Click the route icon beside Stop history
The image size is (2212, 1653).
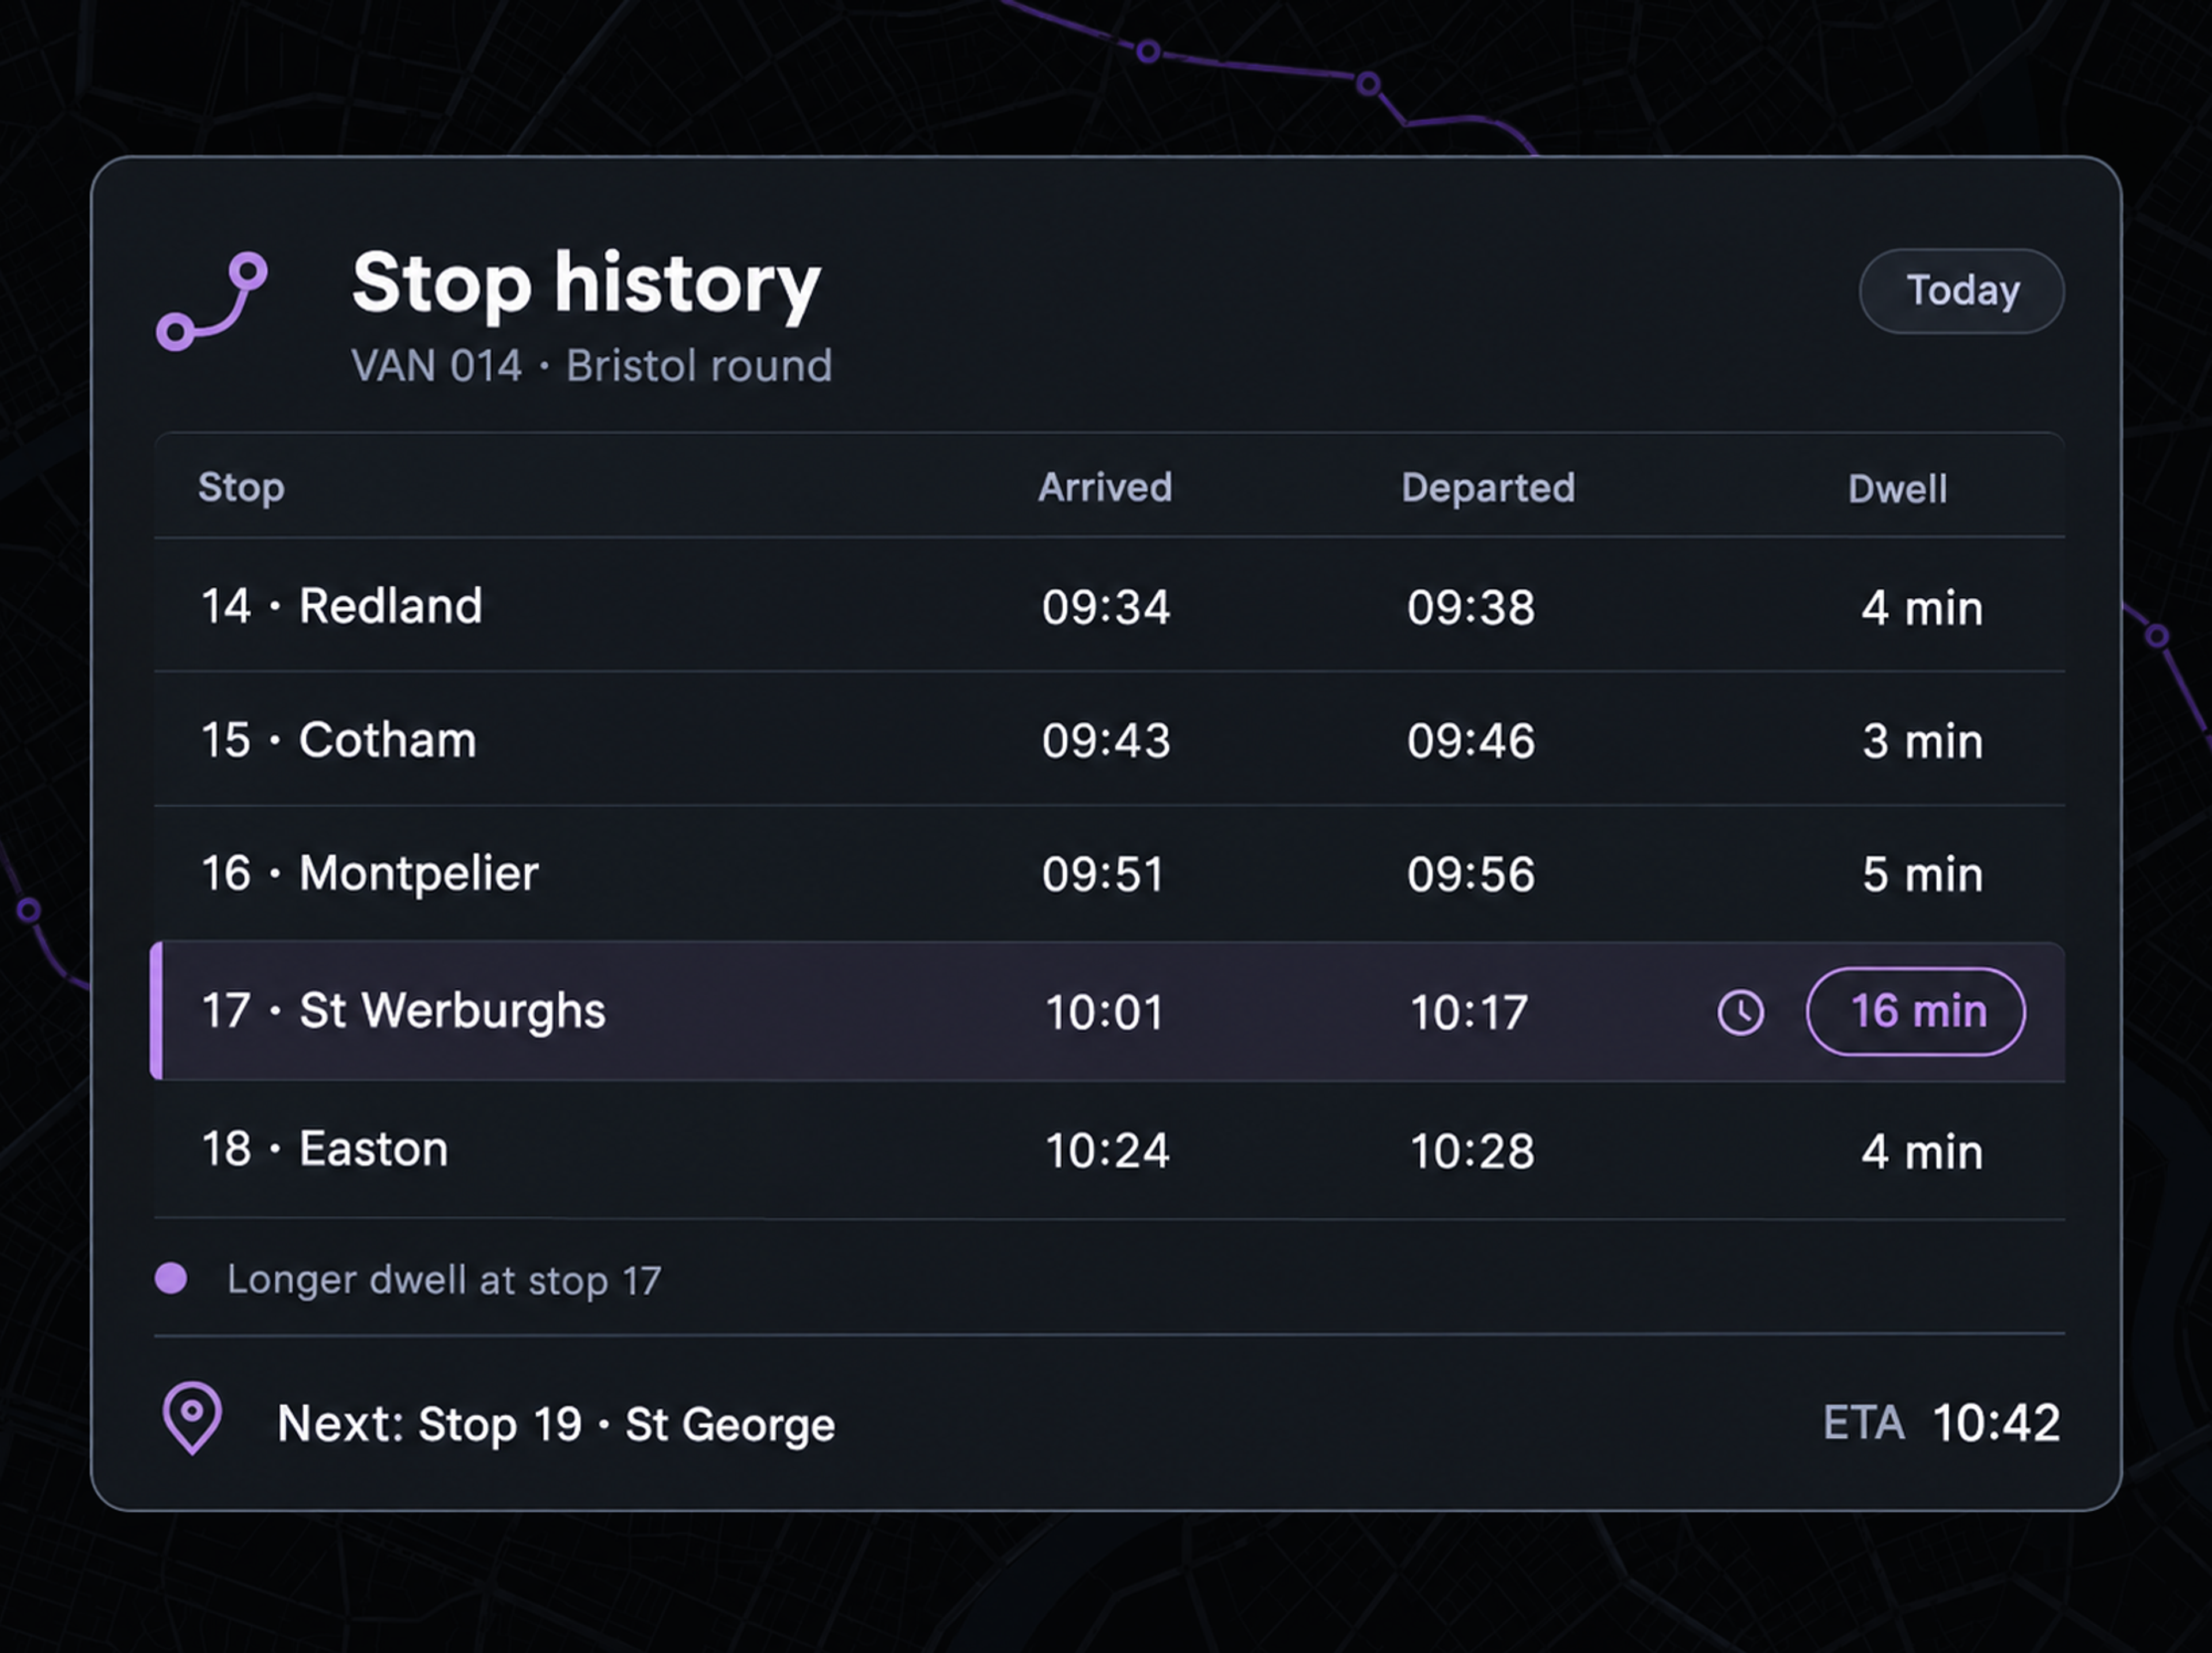[x=212, y=301]
